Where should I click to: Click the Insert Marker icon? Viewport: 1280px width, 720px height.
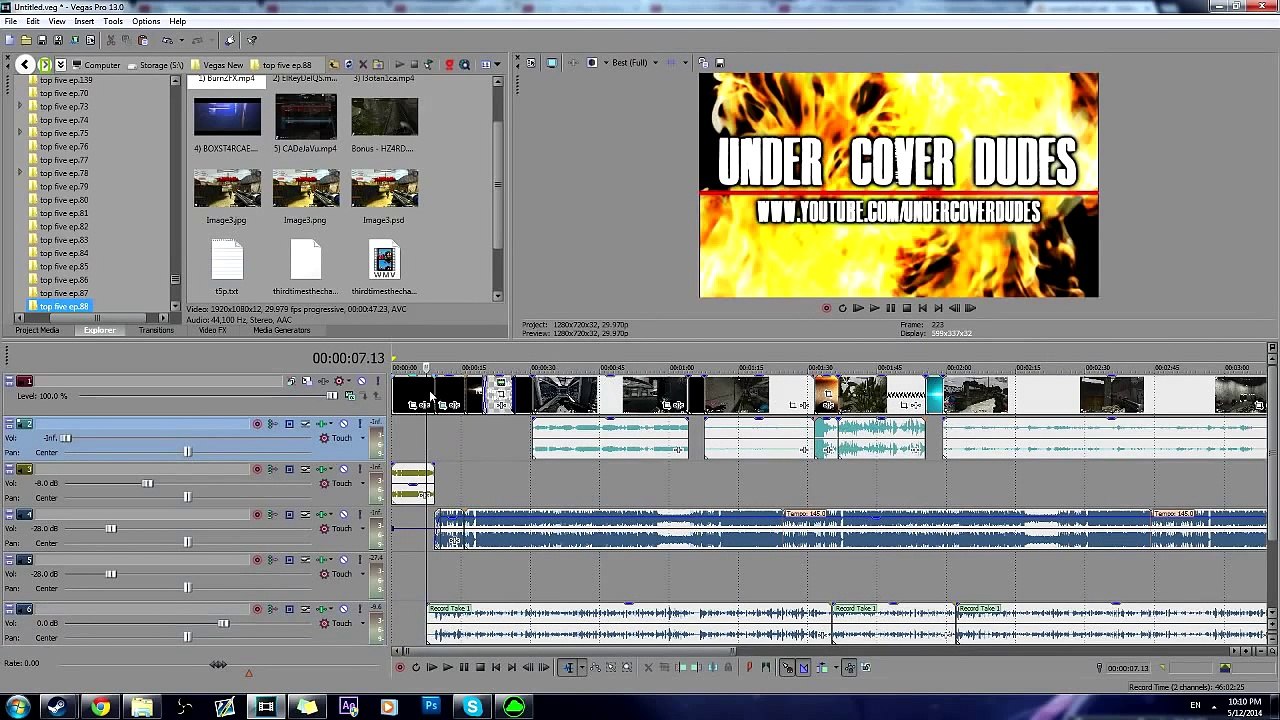click(x=749, y=668)
